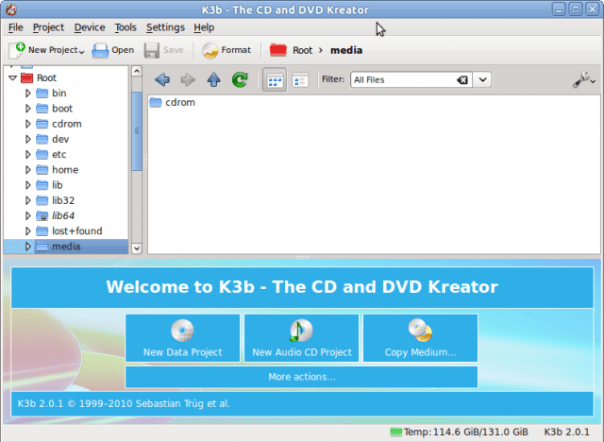Expand the lib64 folder node
The height and width of the screenshot is (442, 604).
28,216
